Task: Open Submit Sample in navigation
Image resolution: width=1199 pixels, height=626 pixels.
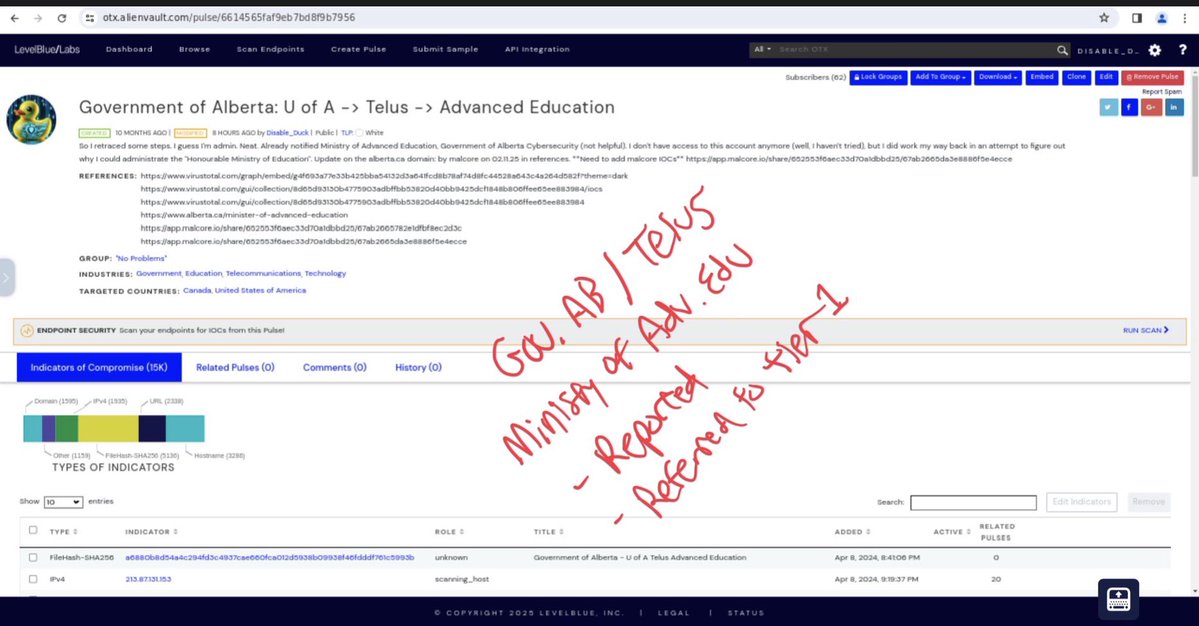Action: coord(445,50)
